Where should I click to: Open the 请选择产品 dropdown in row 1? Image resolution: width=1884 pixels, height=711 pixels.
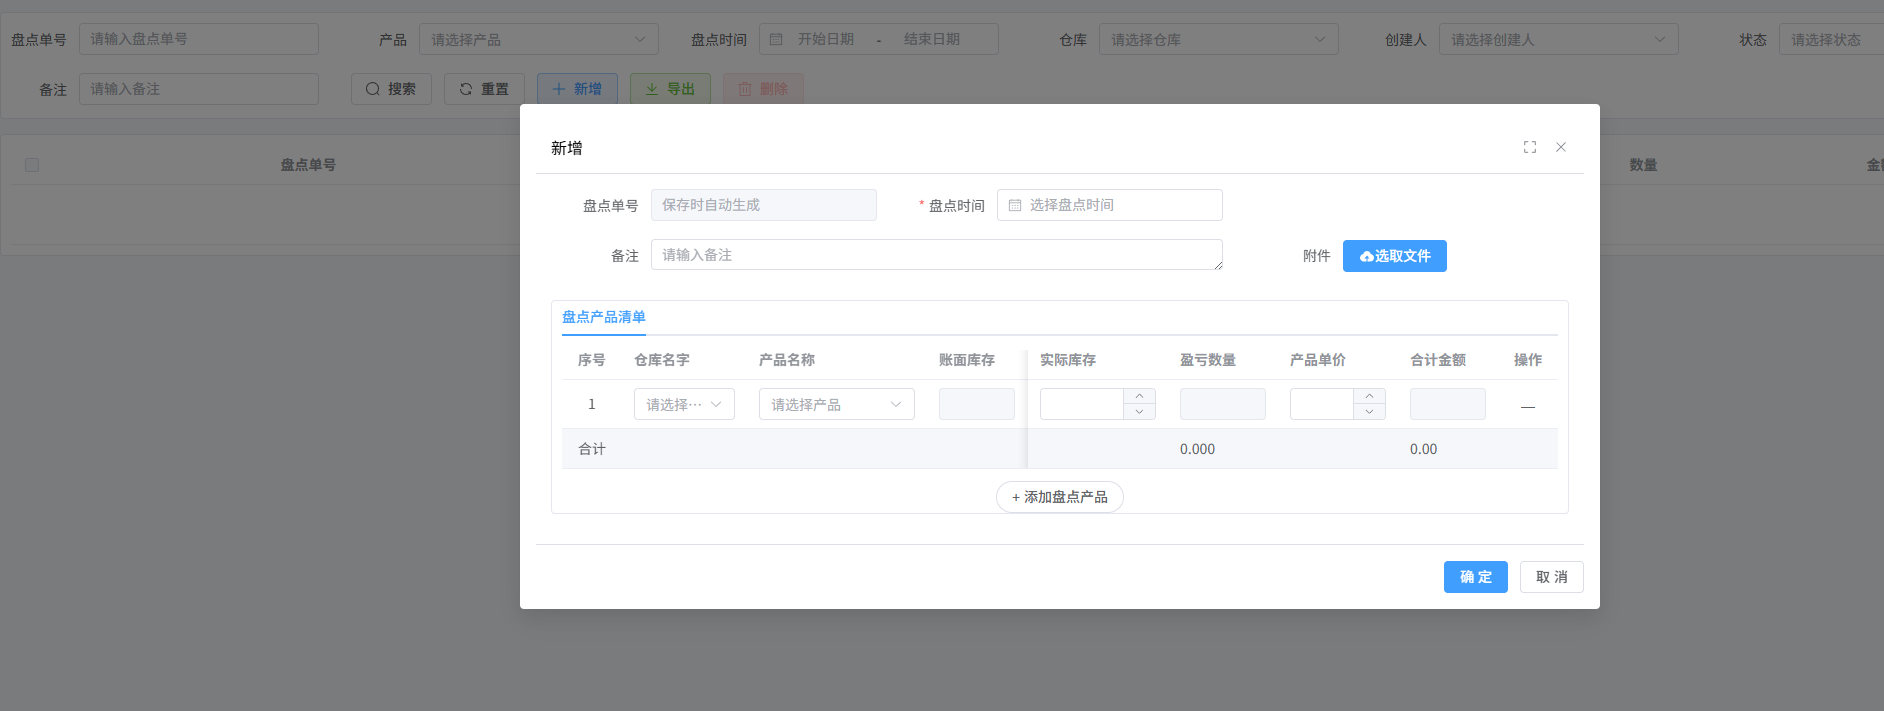(837, 404)
